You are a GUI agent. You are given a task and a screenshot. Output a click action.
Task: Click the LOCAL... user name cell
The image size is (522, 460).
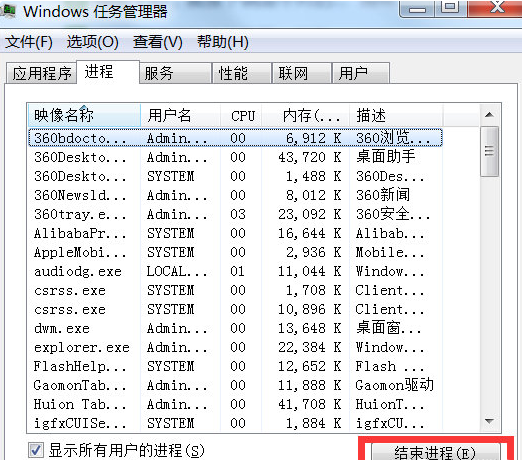[177, 271]
